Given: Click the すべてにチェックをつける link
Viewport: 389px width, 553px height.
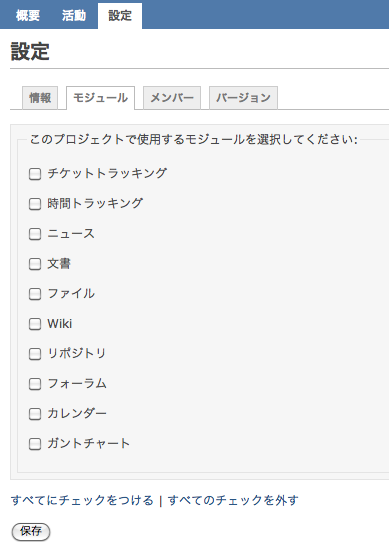Looking at the screenshot, I should pos(82,500).
